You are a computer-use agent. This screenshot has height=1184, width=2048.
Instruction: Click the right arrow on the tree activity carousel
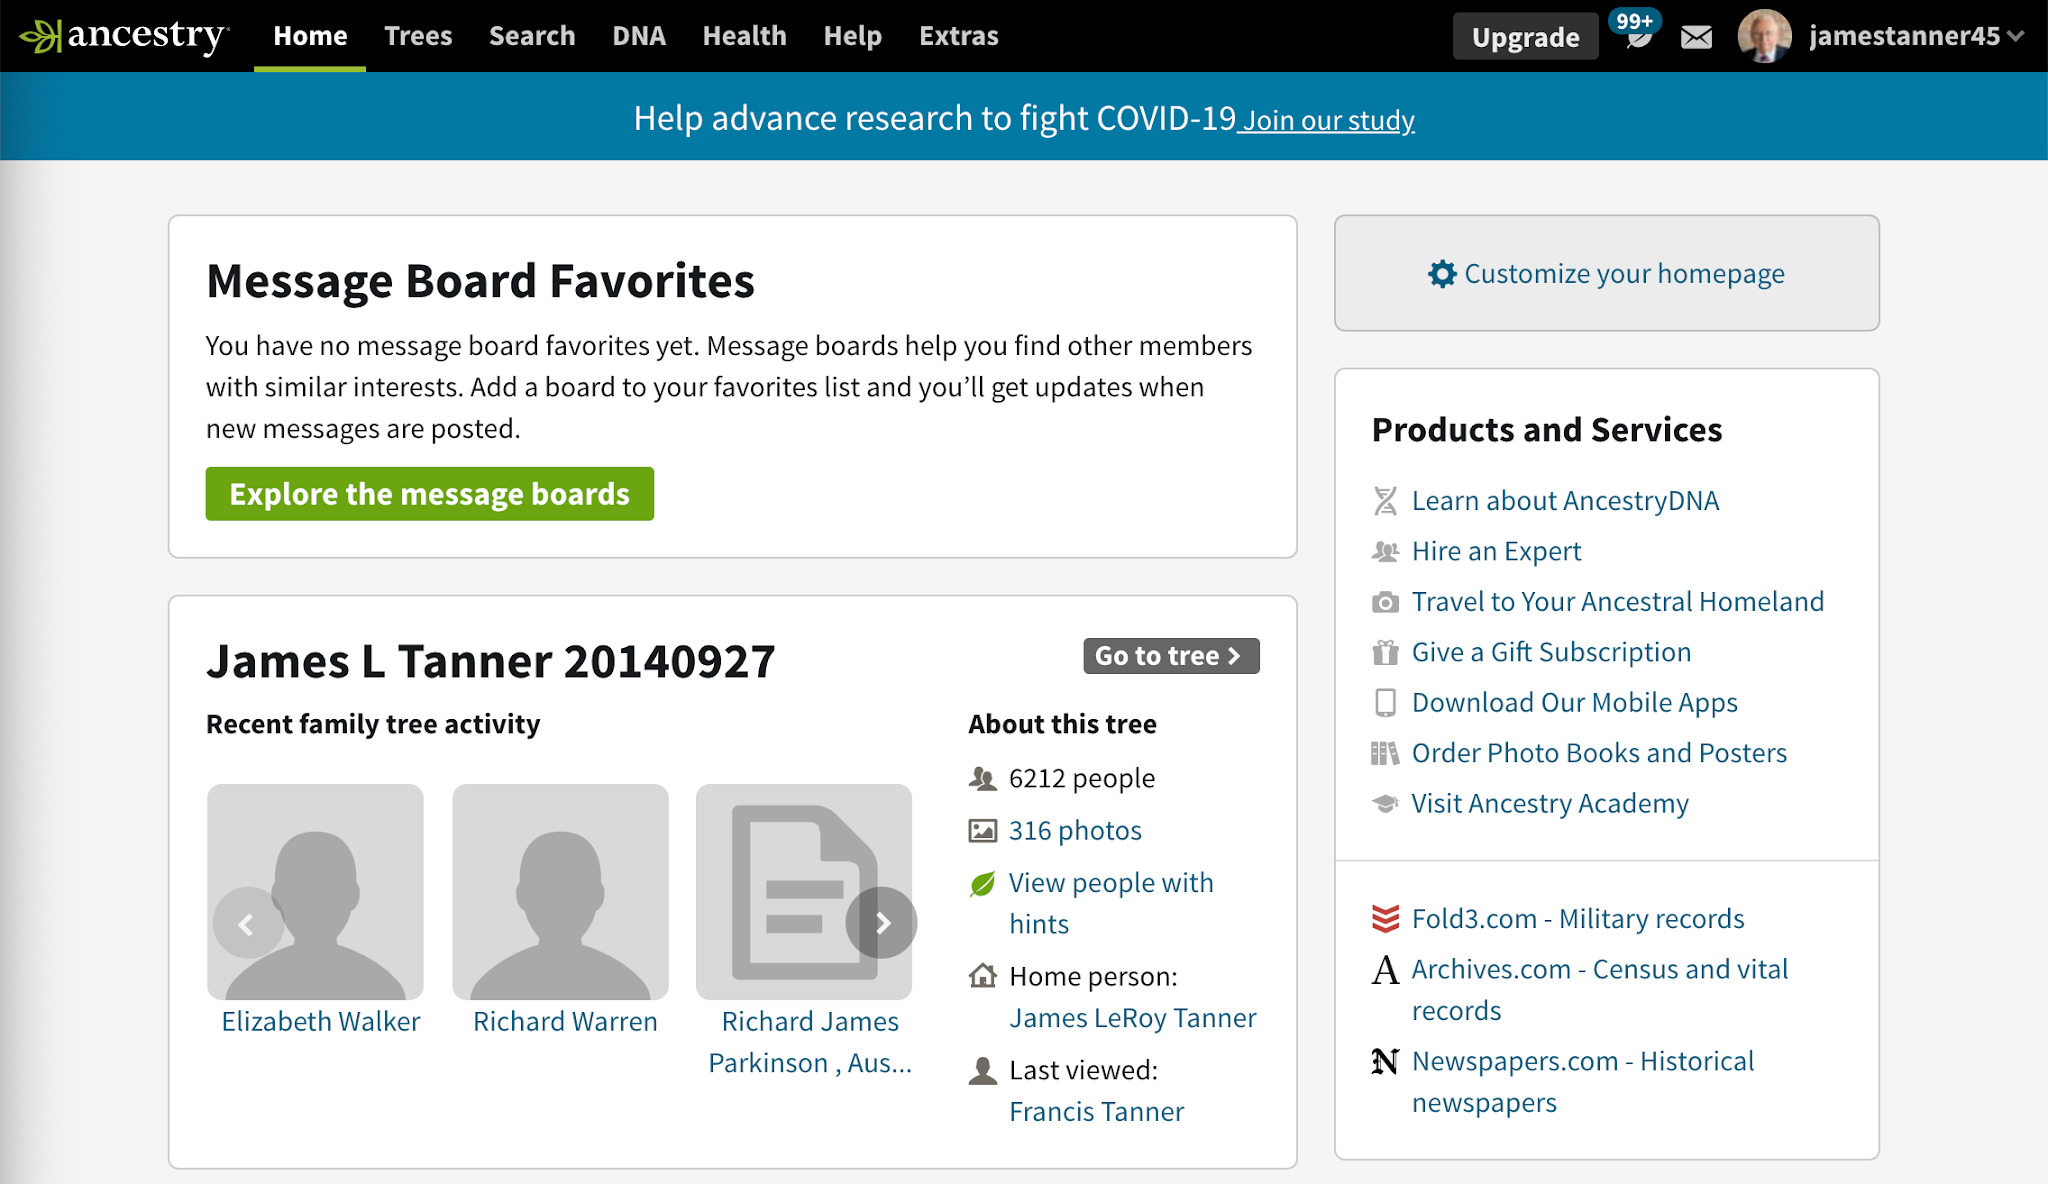[884, 923]
